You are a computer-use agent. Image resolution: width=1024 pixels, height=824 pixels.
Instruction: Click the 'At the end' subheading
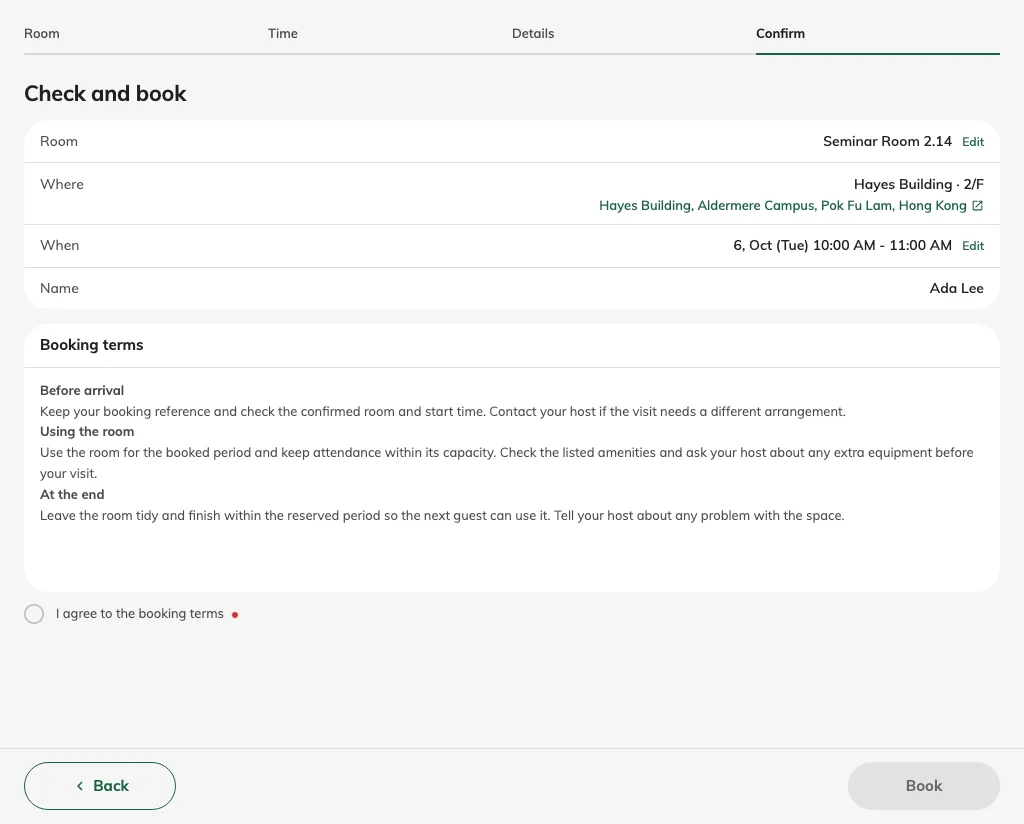(x=72, y=494)
